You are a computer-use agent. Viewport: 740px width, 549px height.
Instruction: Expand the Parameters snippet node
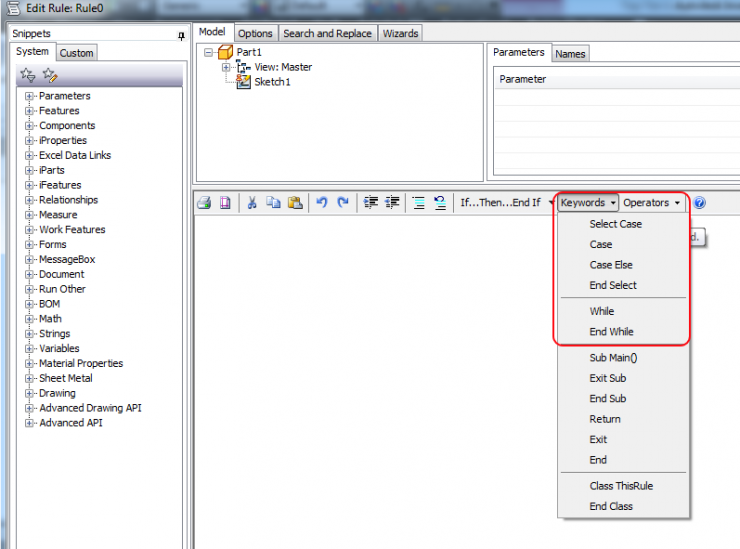tap(29, 96)
